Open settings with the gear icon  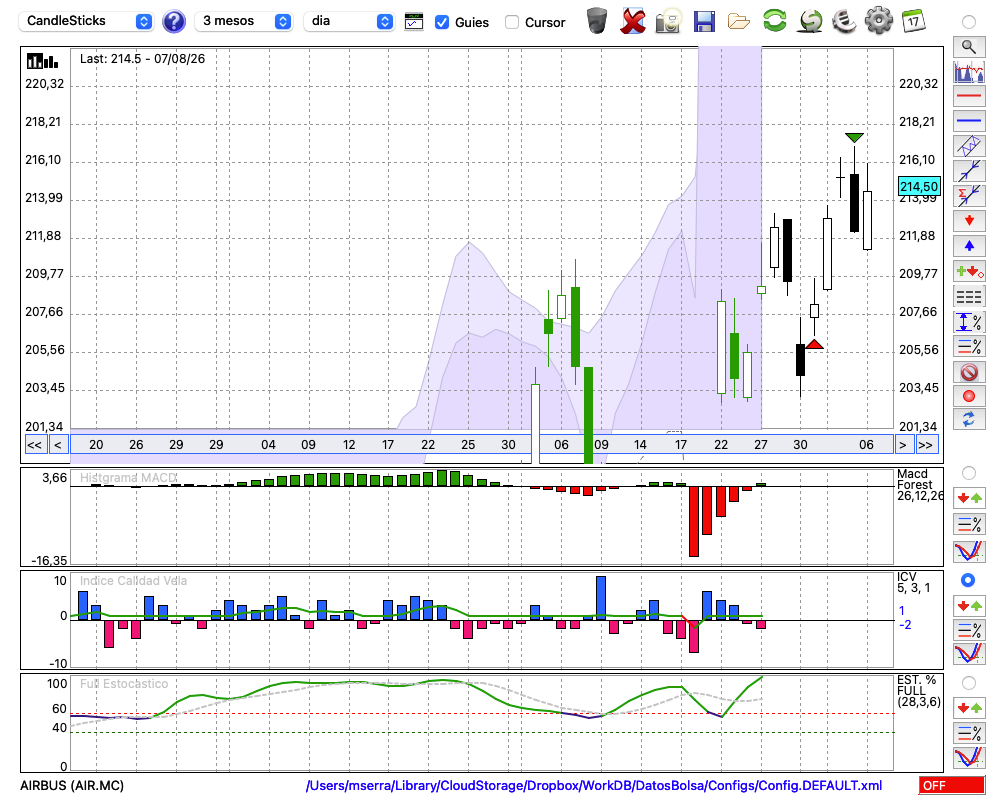click(879, 20)
